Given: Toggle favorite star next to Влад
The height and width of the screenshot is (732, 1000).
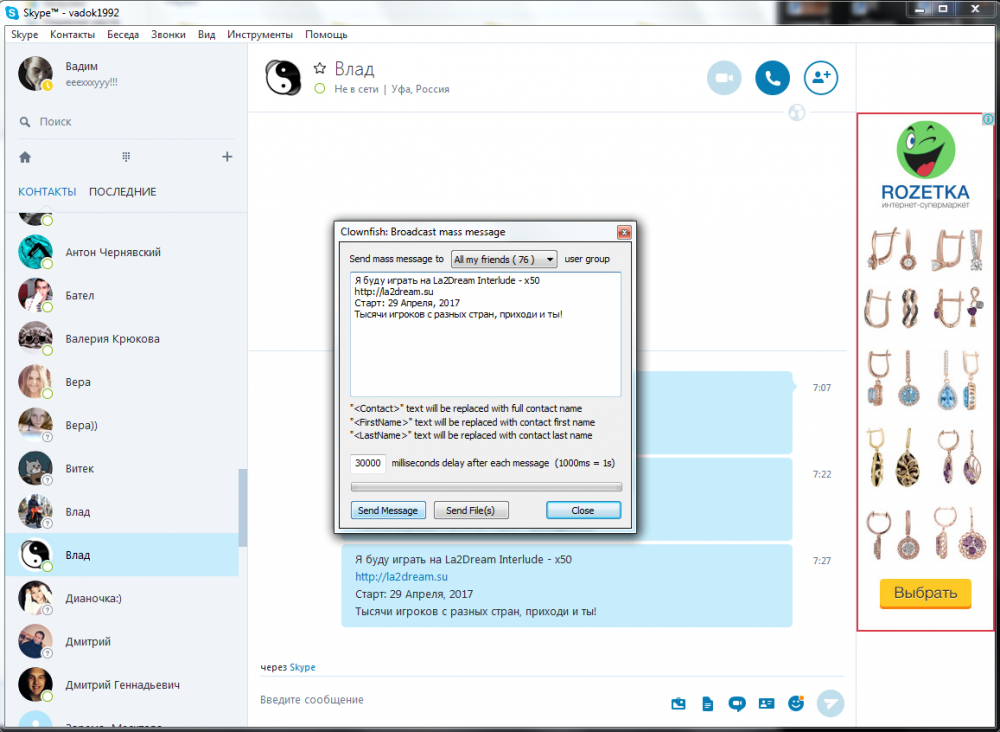Looking at the screenshot, I should tap(320, 68).
